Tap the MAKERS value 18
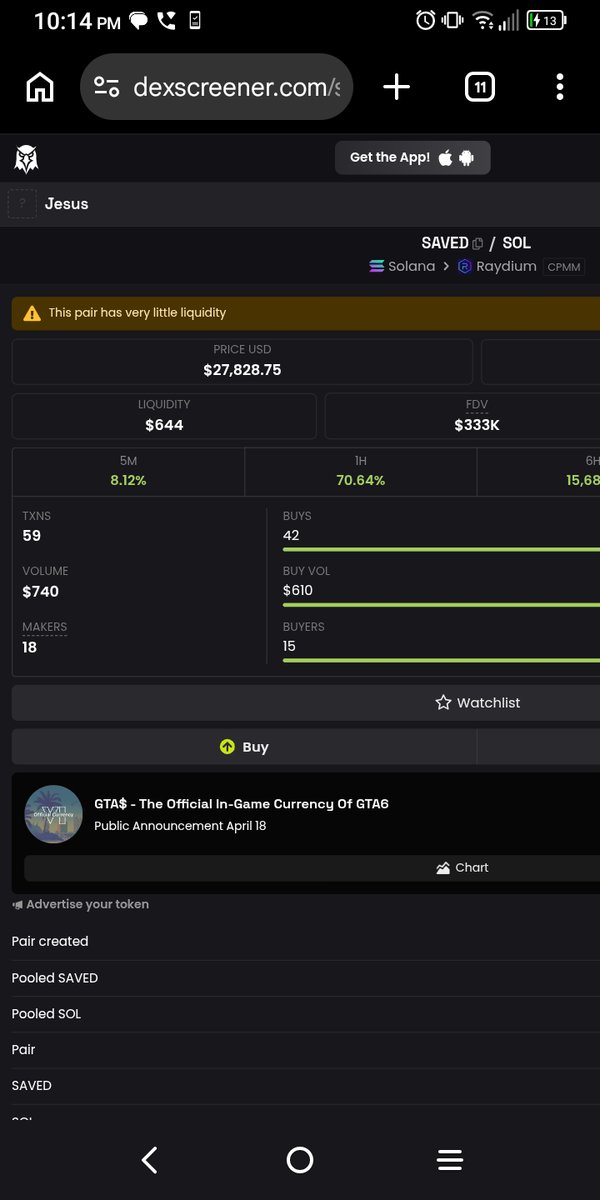The height and width of the screenshot is (1200, 600). coord(30,647)
